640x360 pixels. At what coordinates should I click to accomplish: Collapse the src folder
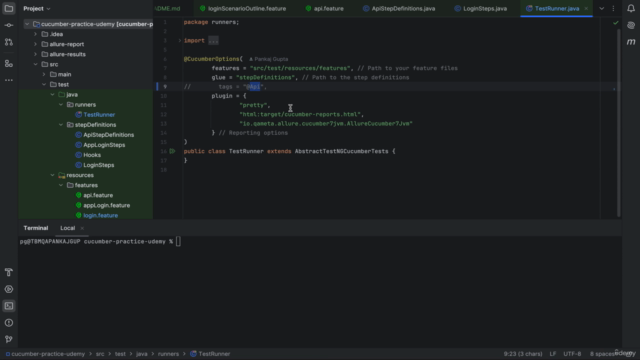(x=36, y=64)
